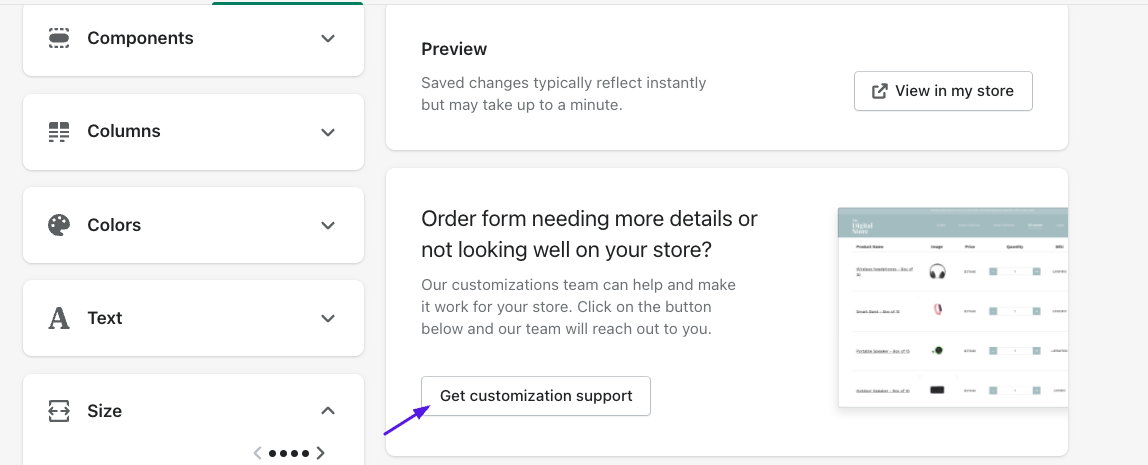This screenshot has width=1148, height=465.
Task: Open the Columns settings panel label
Action: [x=124, y=131]
